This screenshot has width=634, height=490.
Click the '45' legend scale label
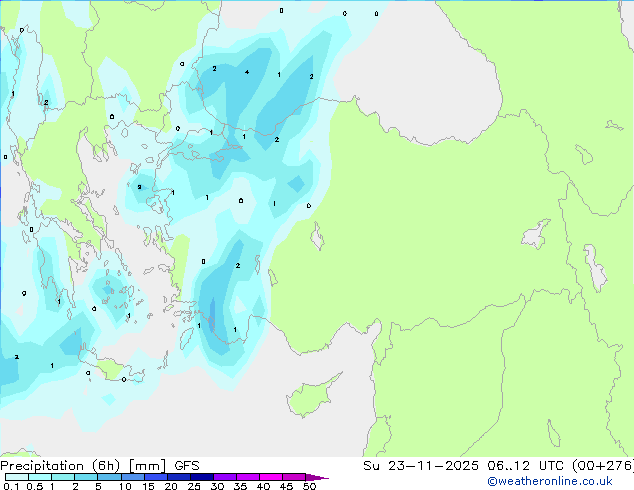(x=286, y=486)
